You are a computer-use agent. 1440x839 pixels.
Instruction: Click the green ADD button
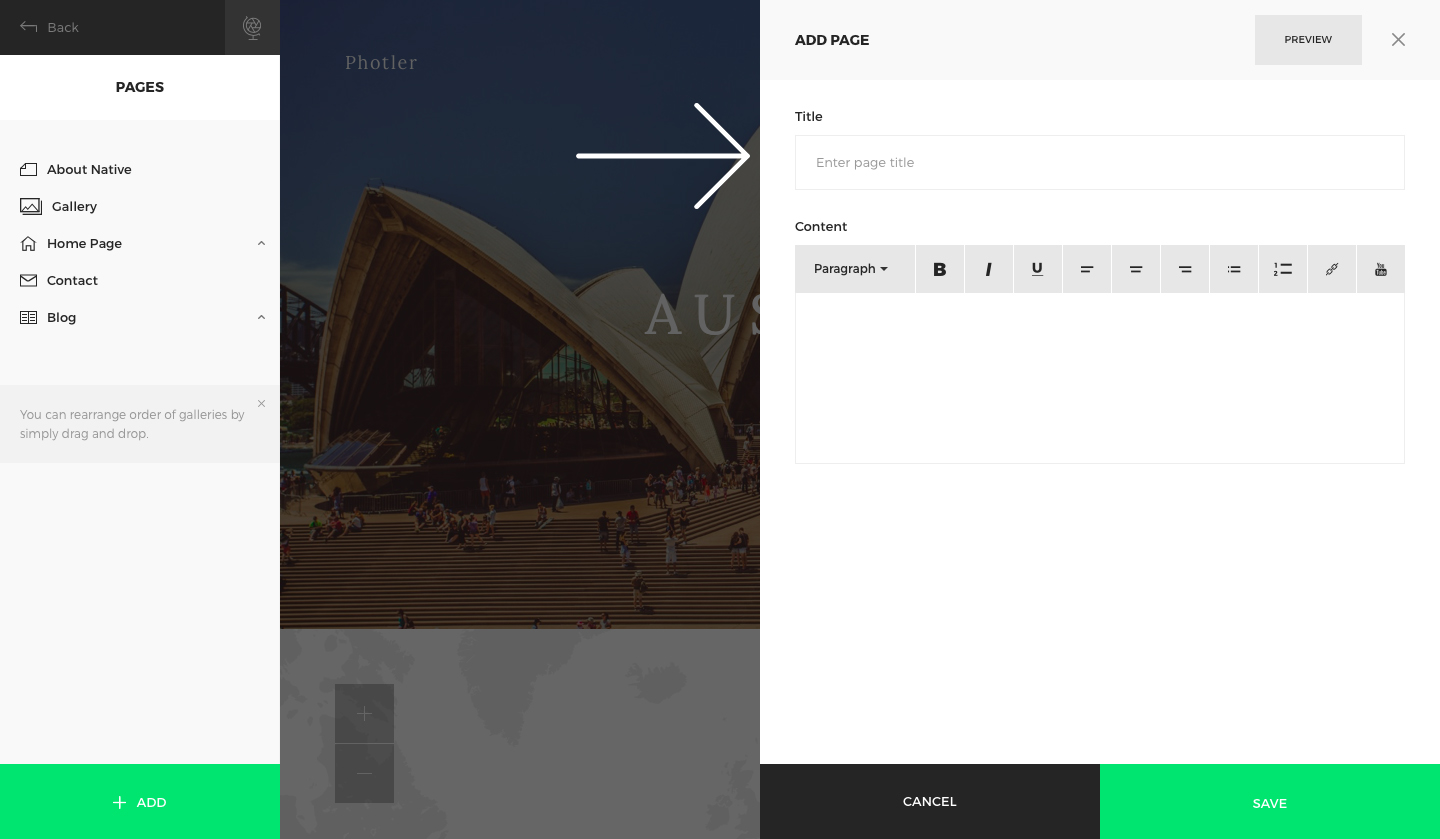tap(140, 802)
